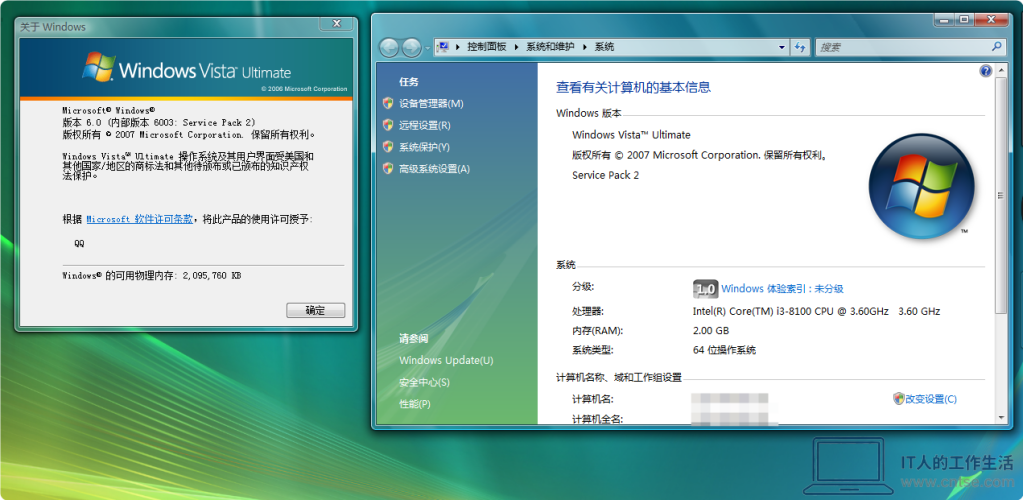Click 确定 button in 关于 Windows dialog
Viewport: 1023px width, 500px height.
[x=315, y=311]
